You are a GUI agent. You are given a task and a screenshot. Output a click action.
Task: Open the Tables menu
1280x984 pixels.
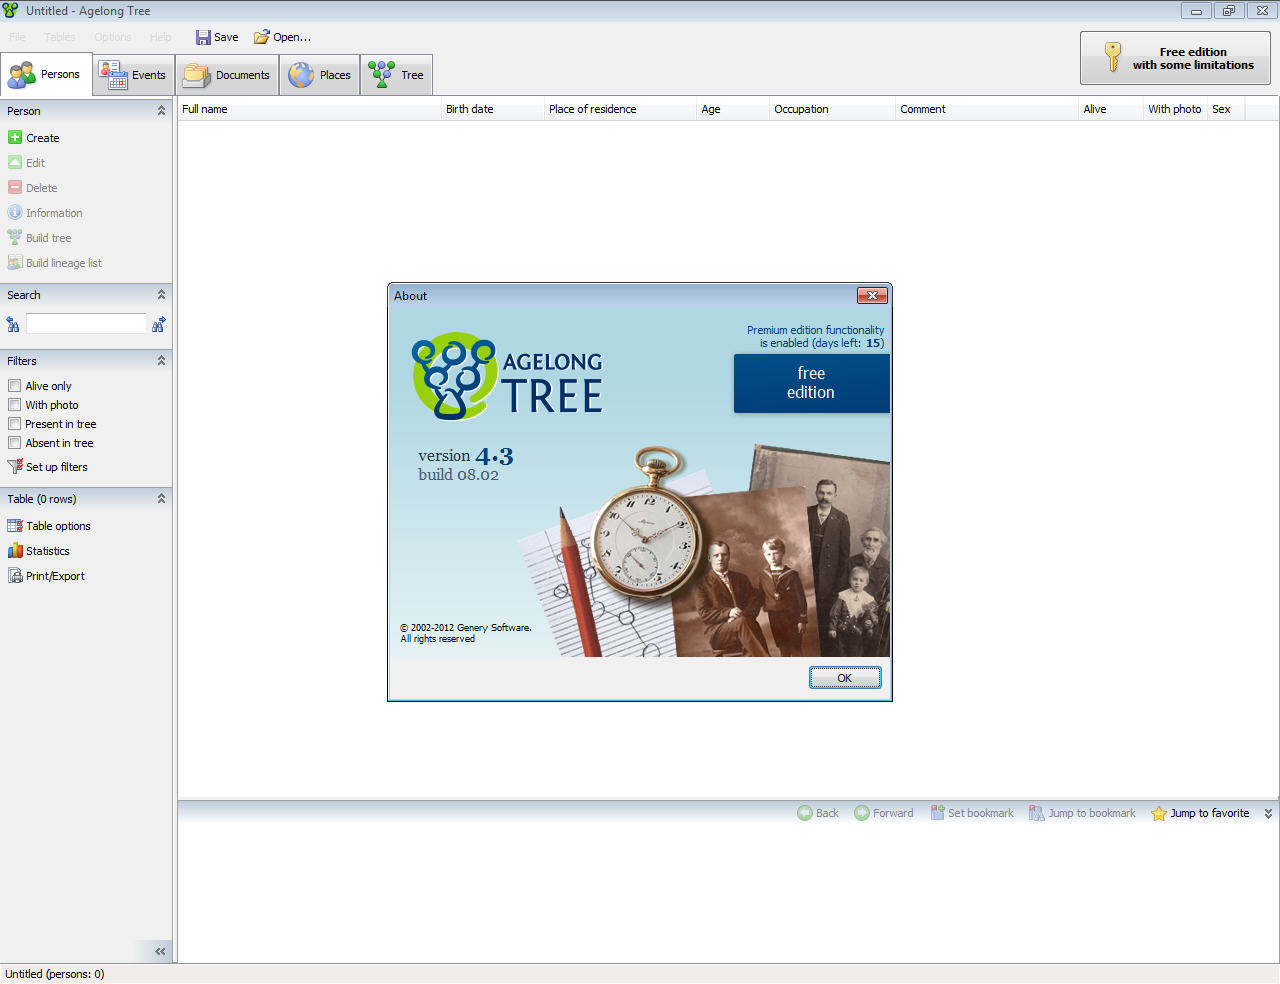tap(60, 37)
